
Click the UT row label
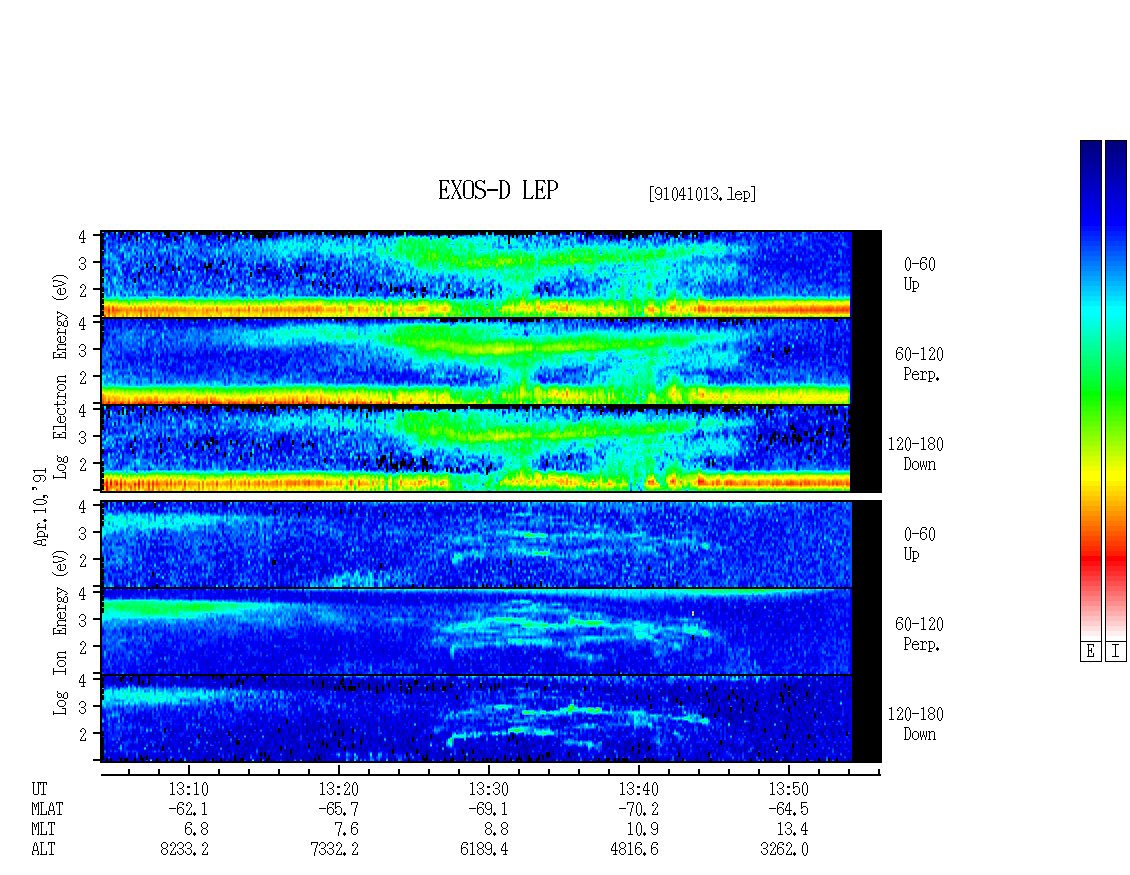pyautogui.click(x=39, y=789)
